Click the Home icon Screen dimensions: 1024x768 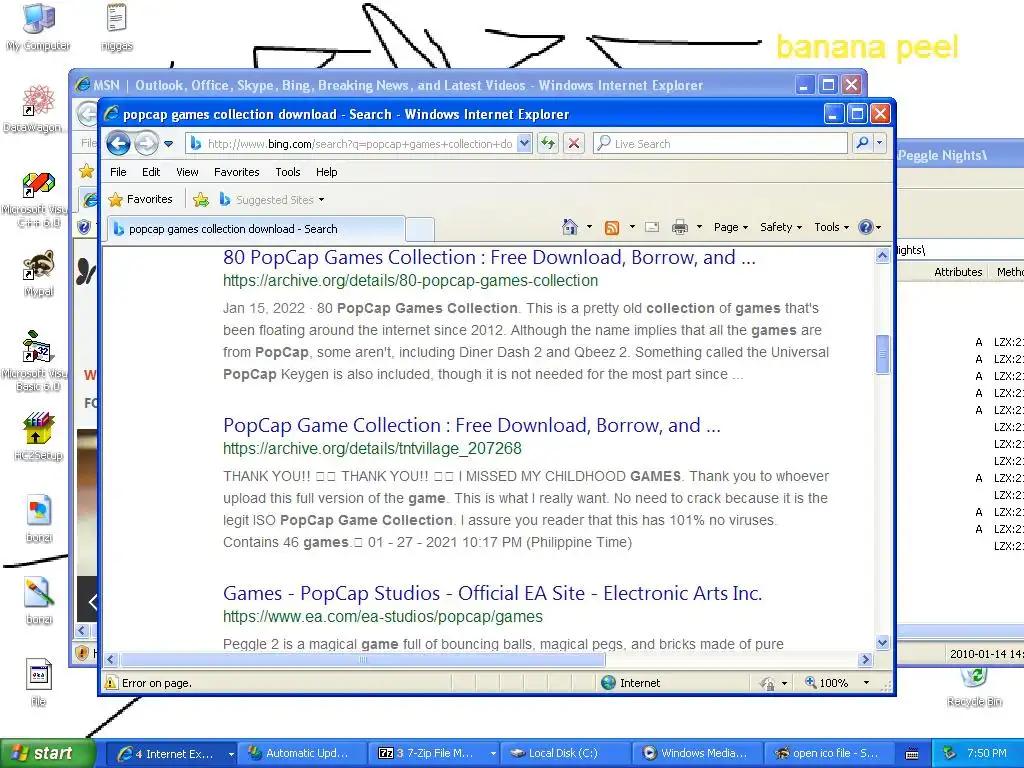pyautogui.click(x=569, y=227)
